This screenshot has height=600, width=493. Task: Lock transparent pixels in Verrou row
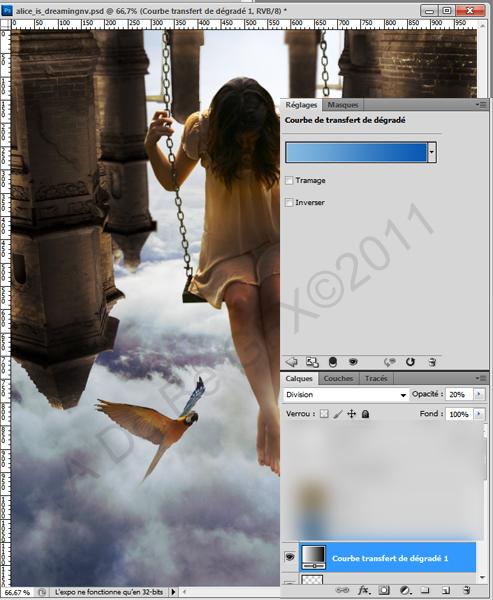(324, 414)
